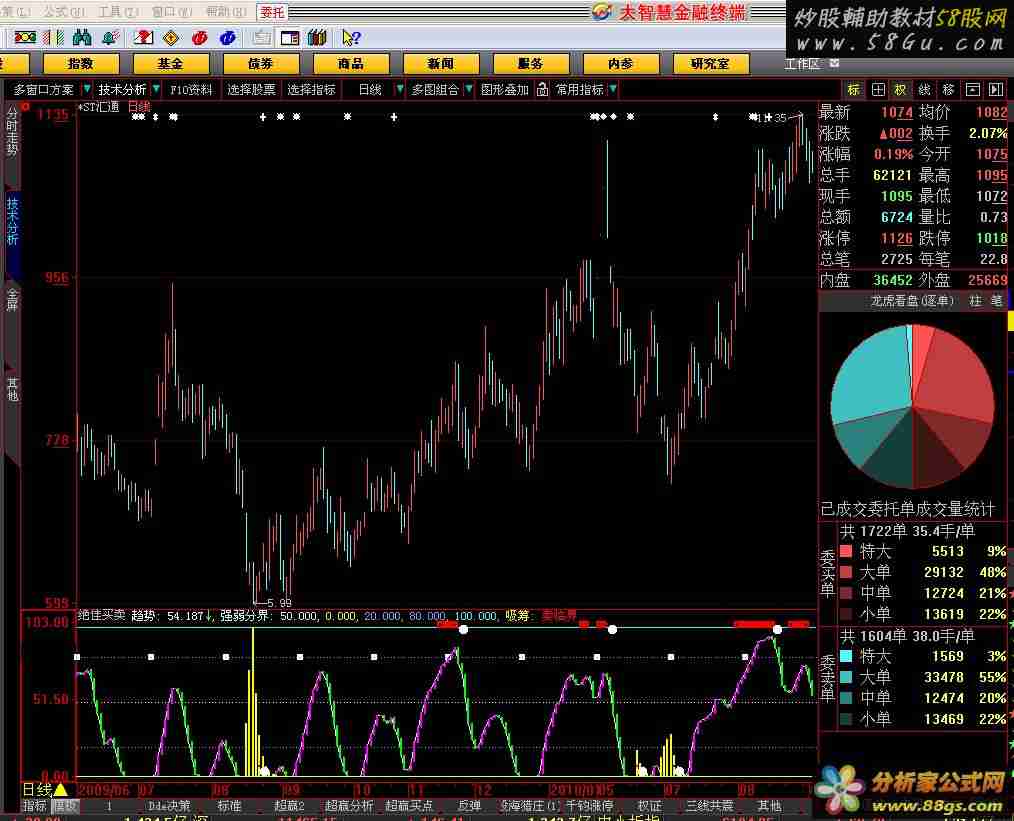Switch to the 超赢分析 indicator tab
This screenshot has height=821, width=1014.
pyautogui.click(x=349, y=805)
